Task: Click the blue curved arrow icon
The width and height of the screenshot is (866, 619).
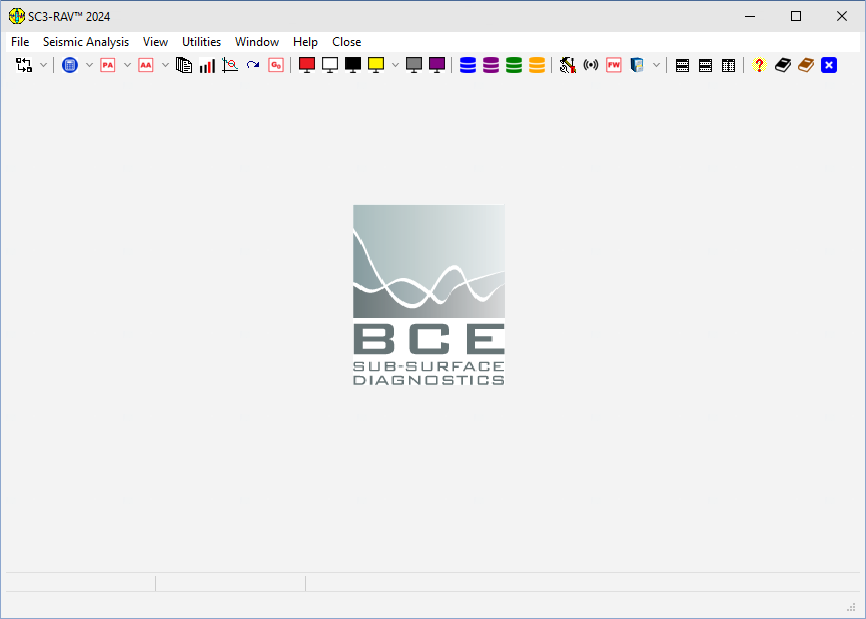Action: tap(253, 65)
